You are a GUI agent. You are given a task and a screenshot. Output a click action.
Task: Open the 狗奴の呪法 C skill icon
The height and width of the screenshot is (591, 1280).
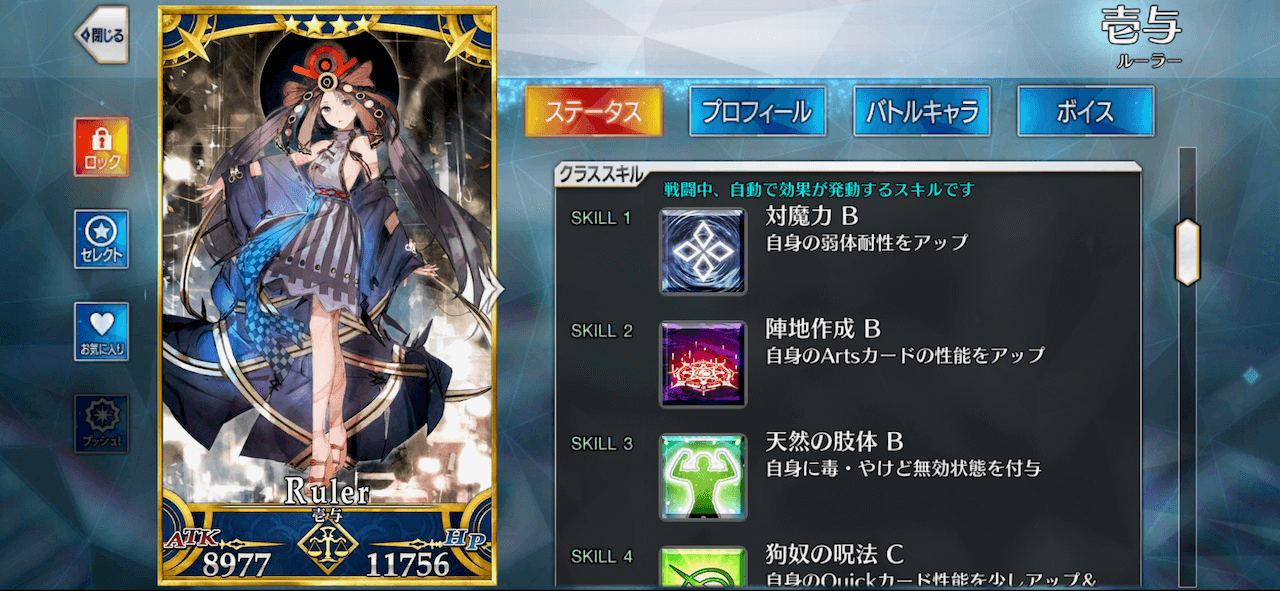tap(702, 566)
